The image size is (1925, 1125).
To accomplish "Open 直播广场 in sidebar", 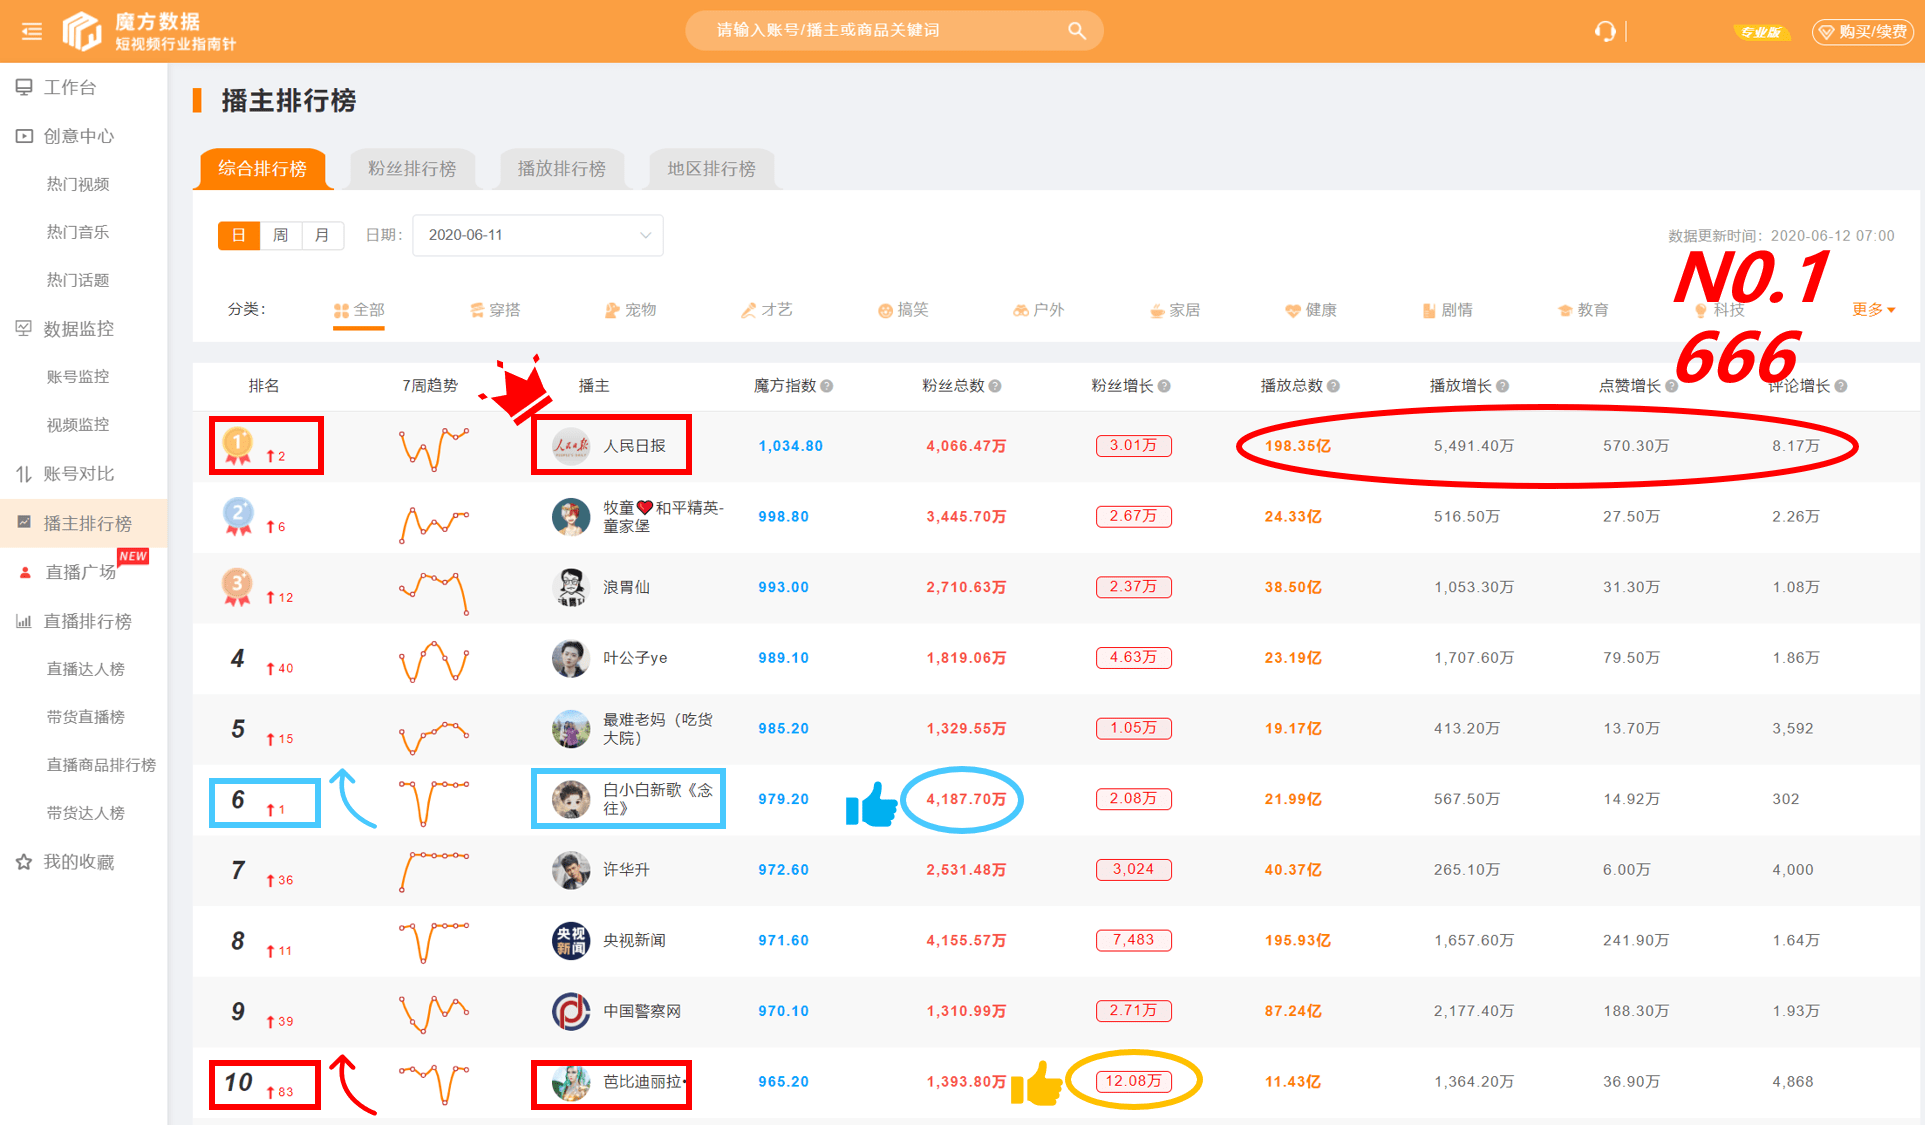I will (x=80, y=572).
